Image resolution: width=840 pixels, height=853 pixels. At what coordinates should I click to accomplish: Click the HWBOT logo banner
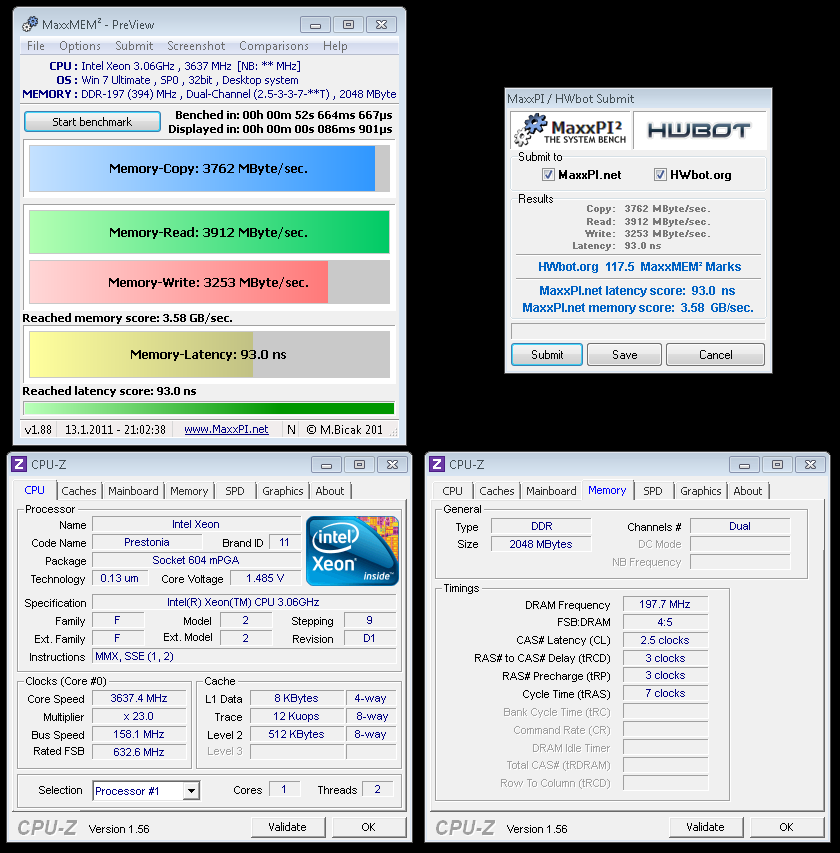point(700,130)
